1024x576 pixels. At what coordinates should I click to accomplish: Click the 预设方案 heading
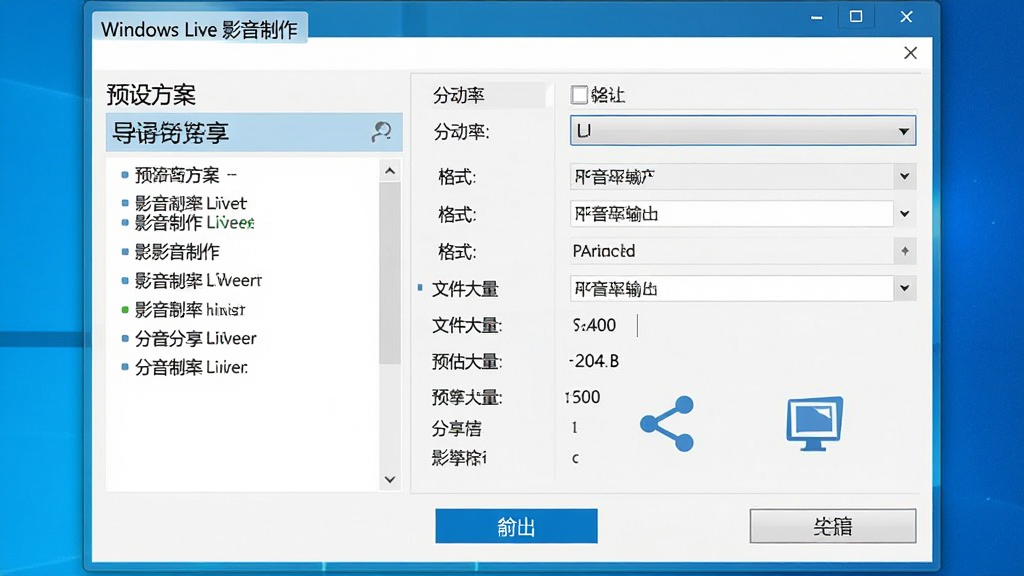click(x=151, y=95)
